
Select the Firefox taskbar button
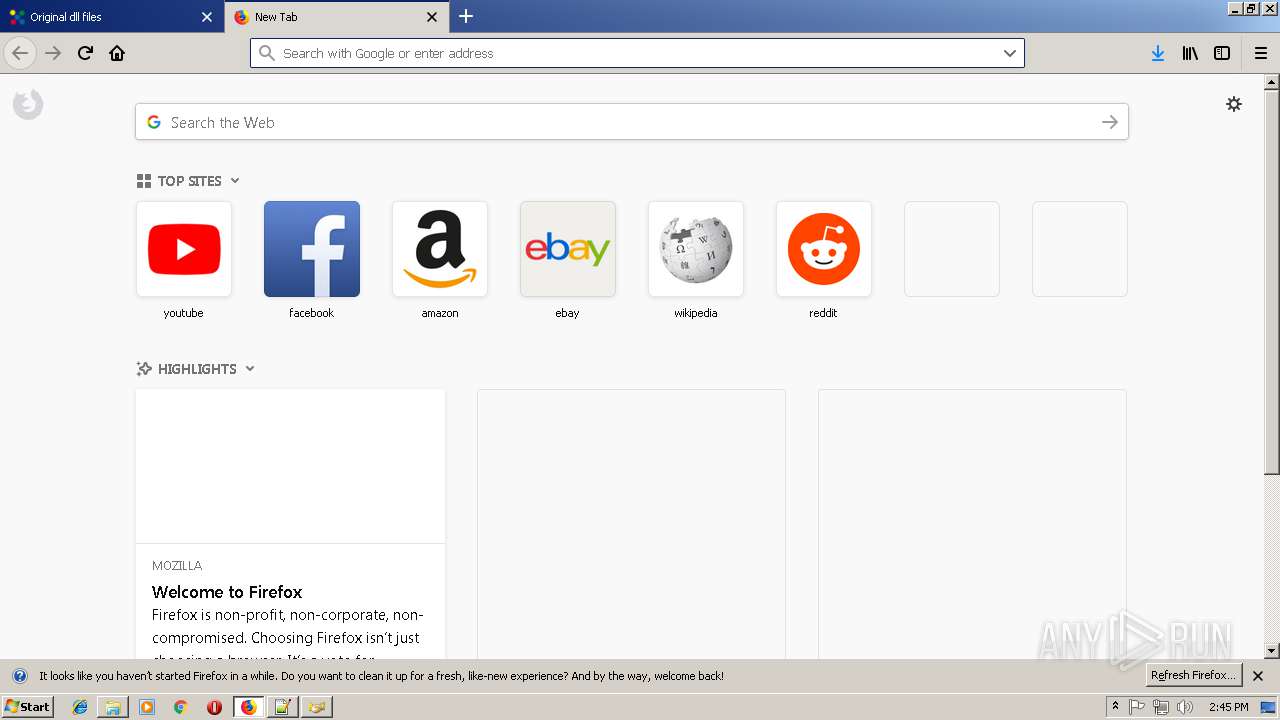pos(248,707)
